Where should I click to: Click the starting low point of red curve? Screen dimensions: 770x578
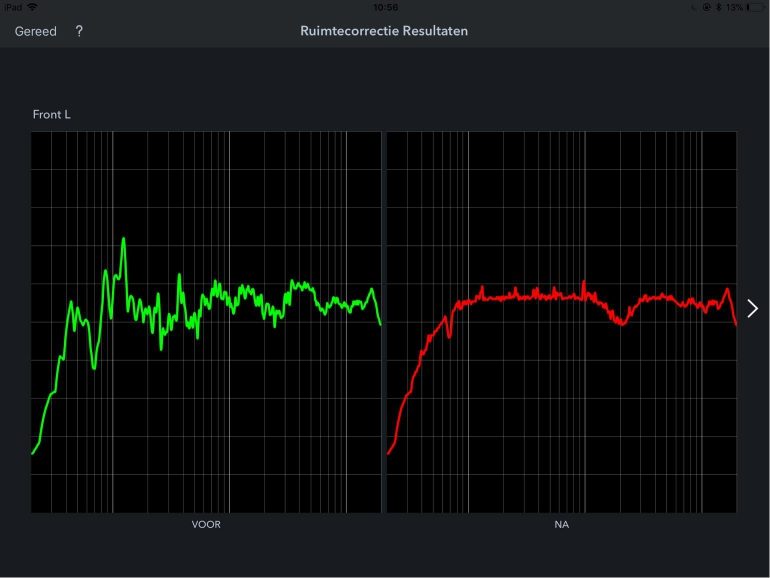point(389,453)
